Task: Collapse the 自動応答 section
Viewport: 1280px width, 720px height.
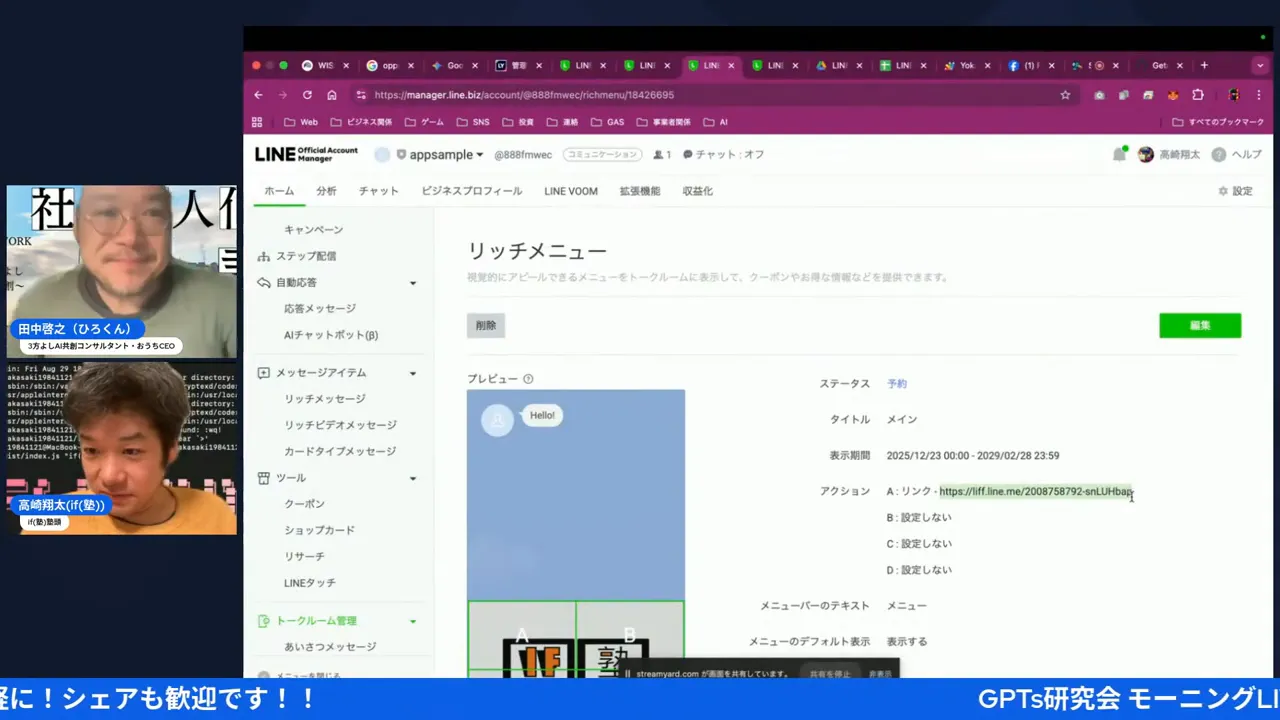Action: (412, 282)
